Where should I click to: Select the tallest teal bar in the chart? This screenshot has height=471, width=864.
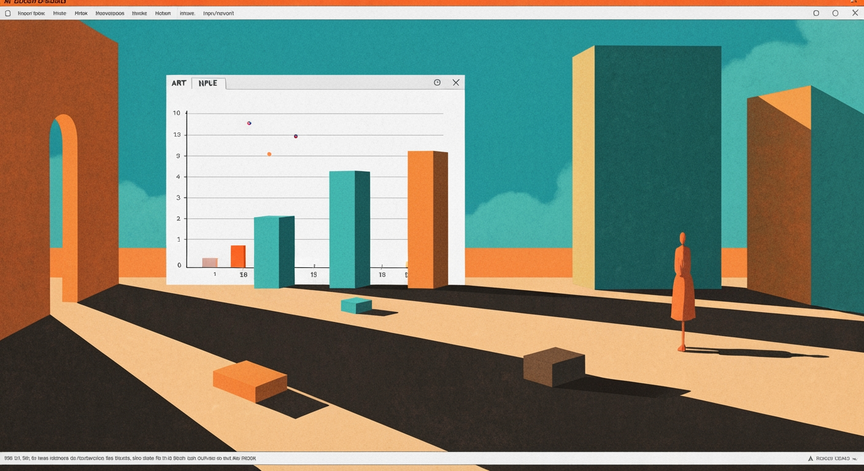[349, 229]
